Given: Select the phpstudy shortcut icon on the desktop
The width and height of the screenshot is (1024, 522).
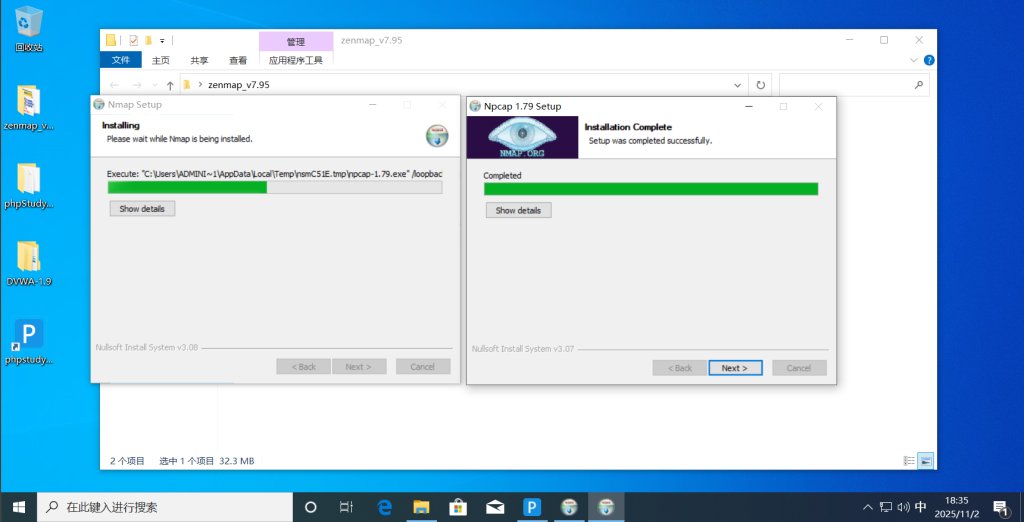Looking at the screenshot, I should pos(29,340).
